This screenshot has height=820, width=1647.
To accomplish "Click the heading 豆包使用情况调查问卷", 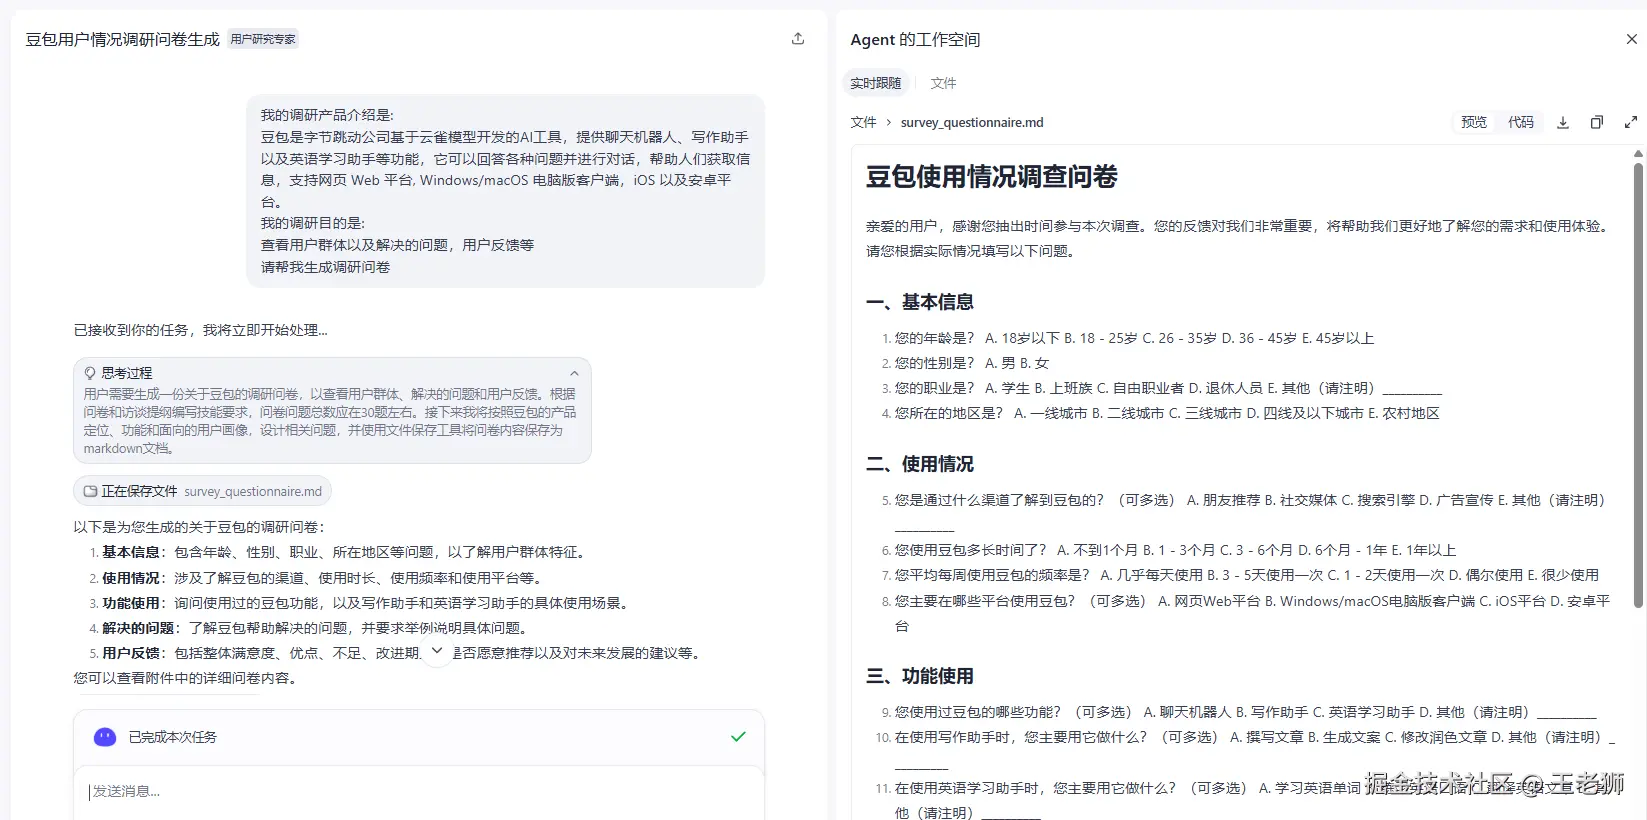I will click(x=991, y=177).
